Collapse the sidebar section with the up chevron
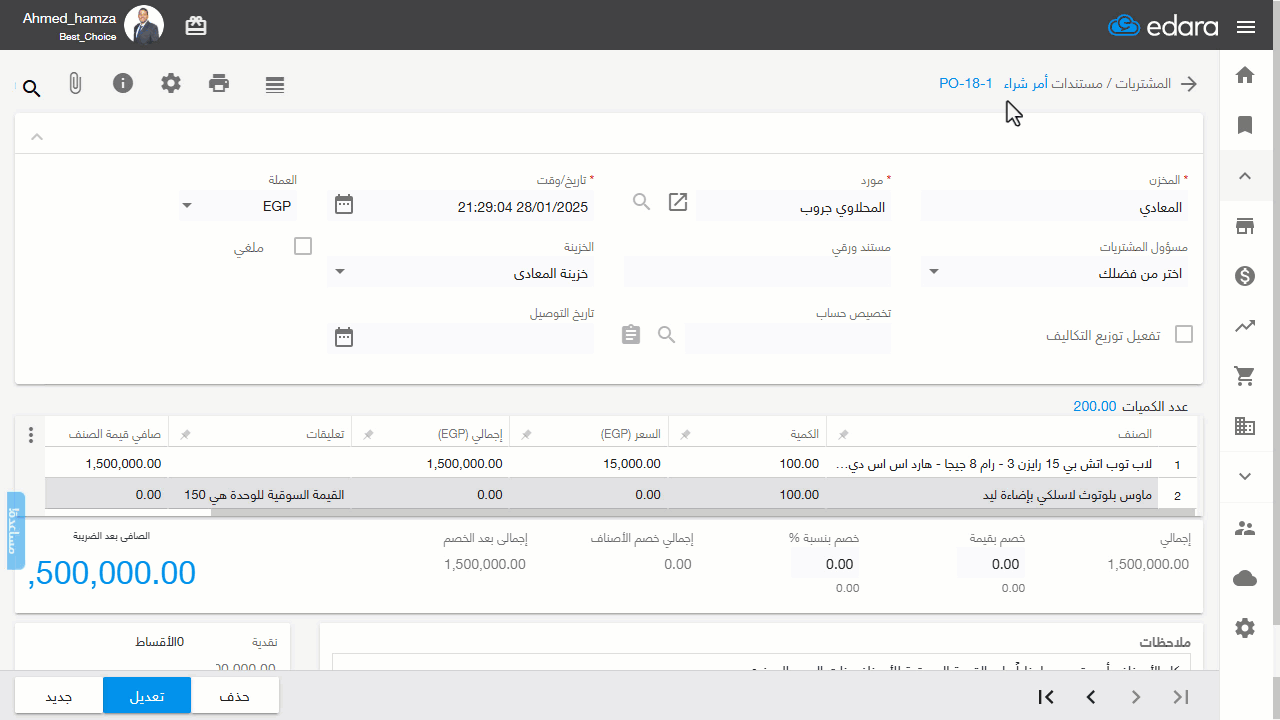The height and width of the screenshot is (720, 1280). tap(1245, 176)
